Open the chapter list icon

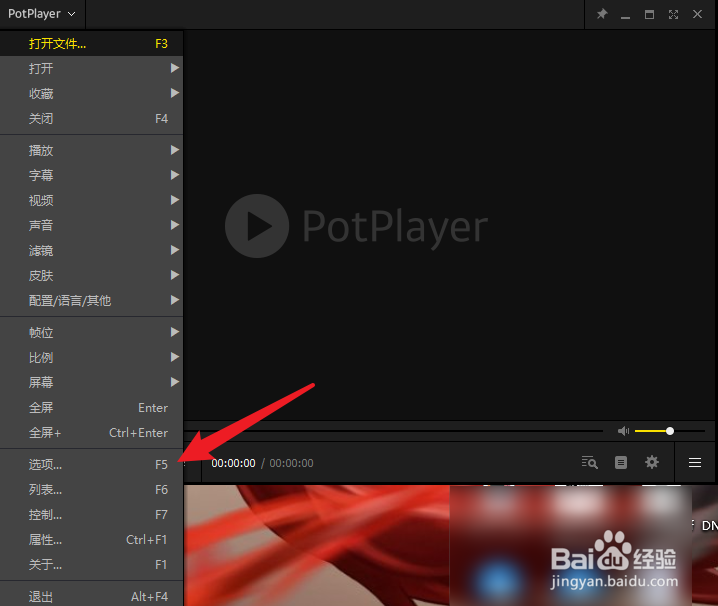click(620, 463)
